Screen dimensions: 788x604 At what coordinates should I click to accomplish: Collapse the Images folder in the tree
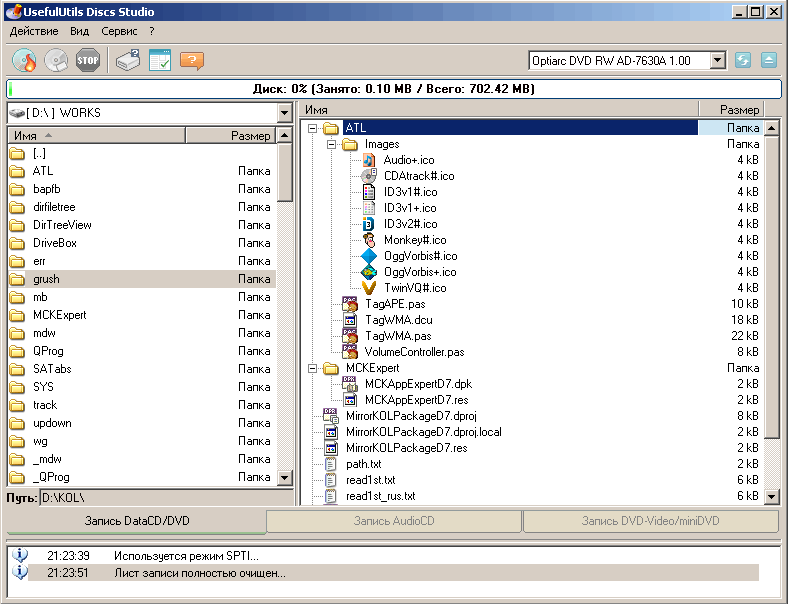331,144
